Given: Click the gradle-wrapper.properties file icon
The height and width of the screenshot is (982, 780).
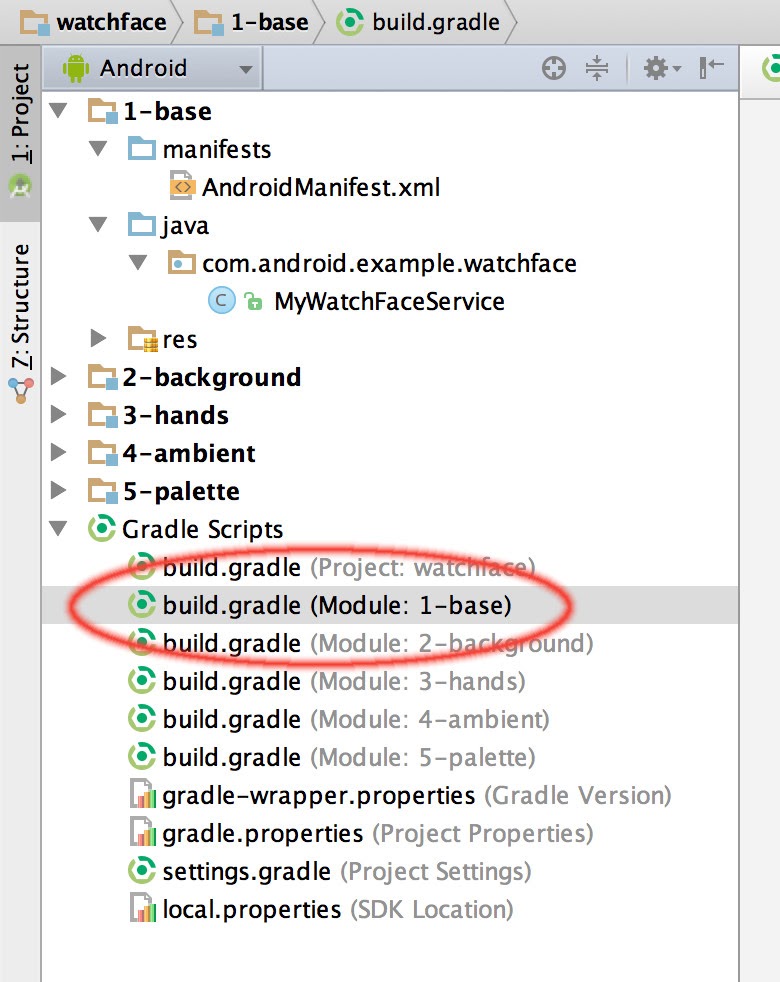Looking at the screenshot, I should (143, 795).
